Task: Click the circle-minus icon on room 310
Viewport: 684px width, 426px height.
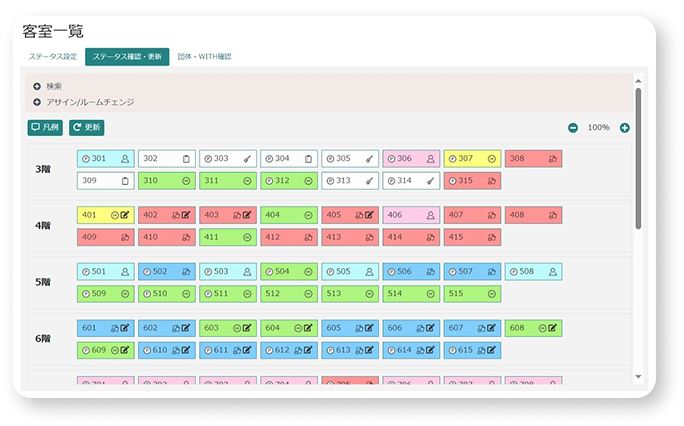Action: click(186, 181)
